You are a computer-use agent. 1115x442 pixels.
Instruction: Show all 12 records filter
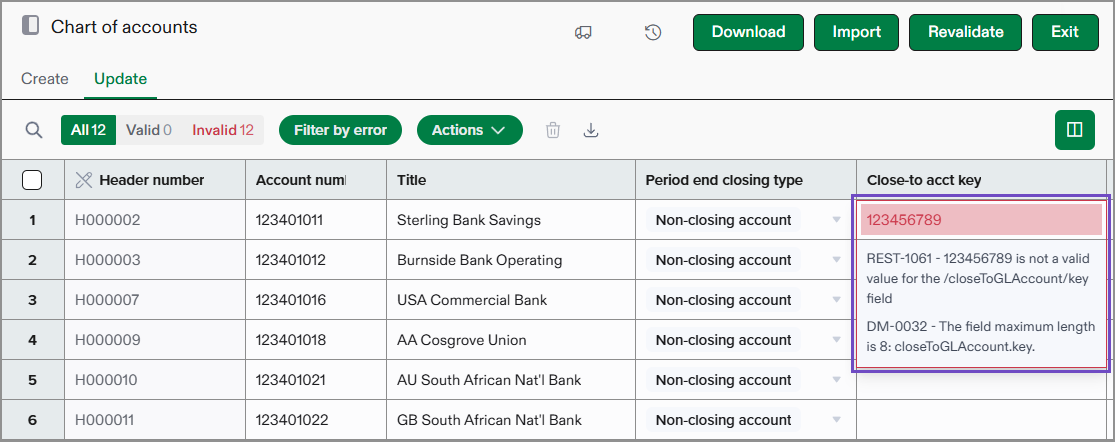coord(88,130)
